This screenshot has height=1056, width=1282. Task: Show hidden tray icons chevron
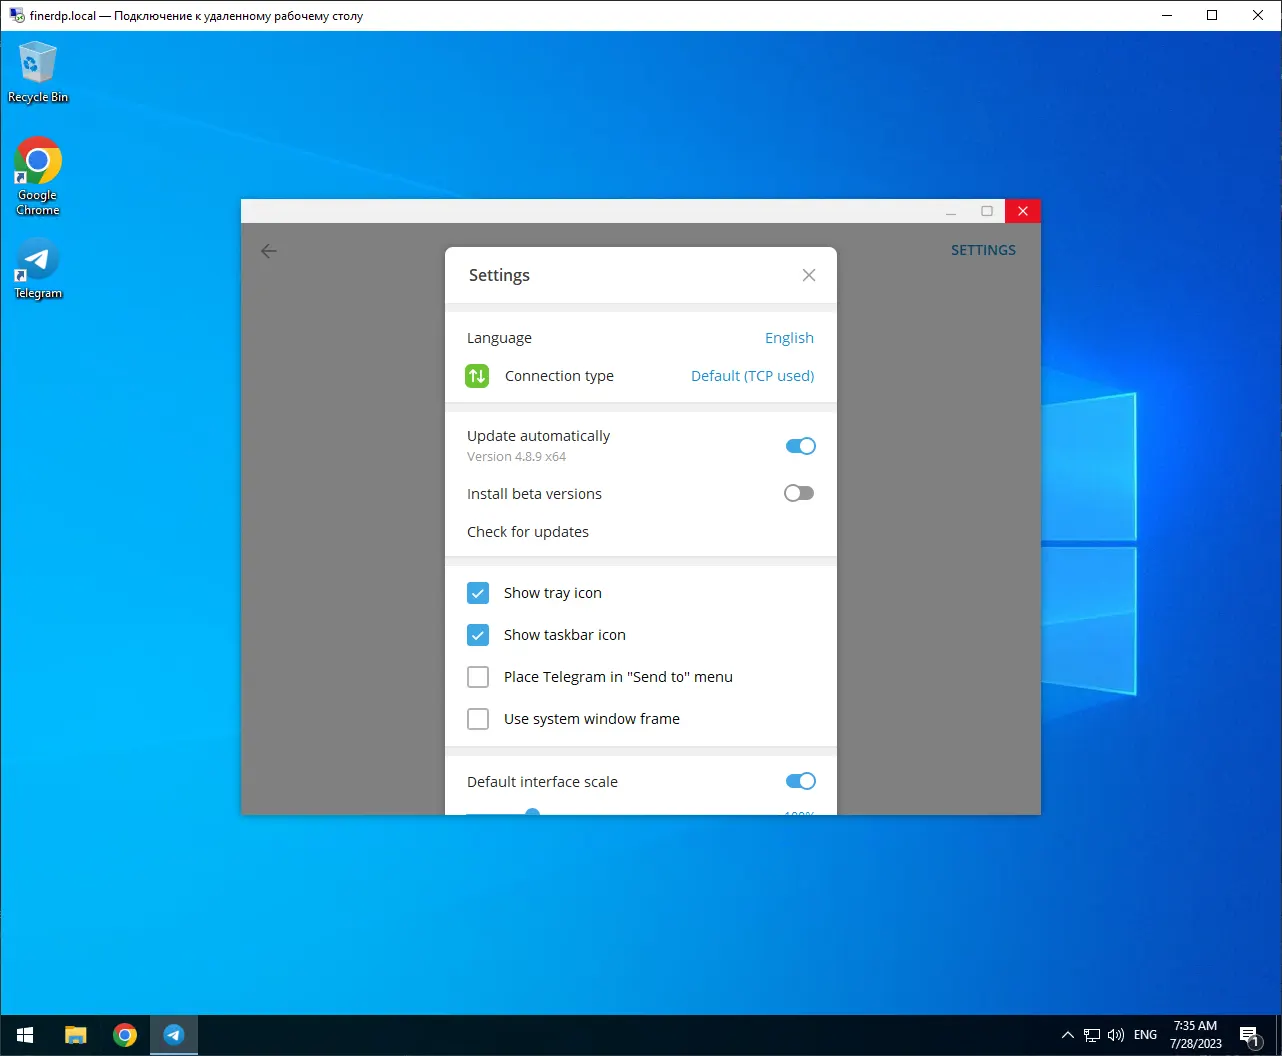pyautogui.click(x=1067, y=1035)
